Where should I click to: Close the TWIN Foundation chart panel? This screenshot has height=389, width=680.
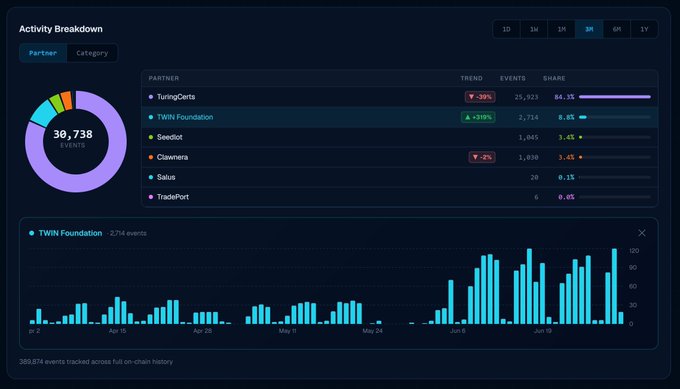pyautogui.click(x=642, y=233)
